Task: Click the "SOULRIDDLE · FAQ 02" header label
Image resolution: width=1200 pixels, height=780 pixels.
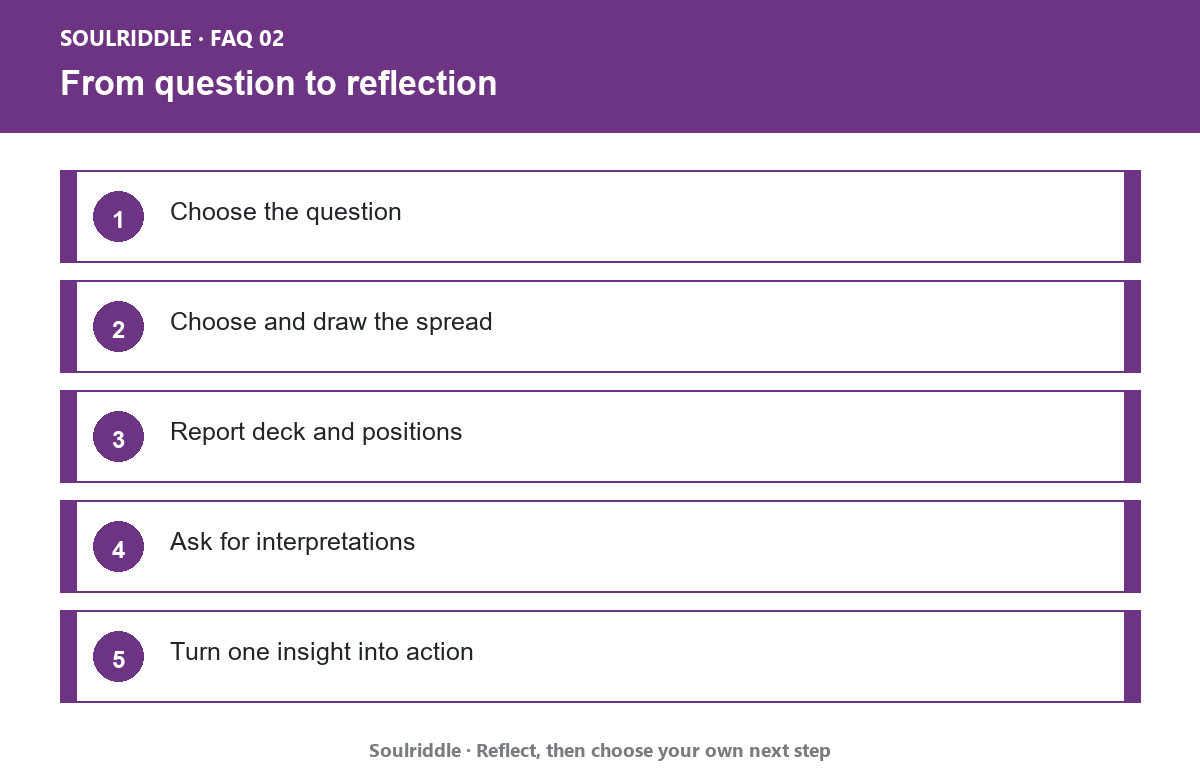Action: tap(172, 39)
